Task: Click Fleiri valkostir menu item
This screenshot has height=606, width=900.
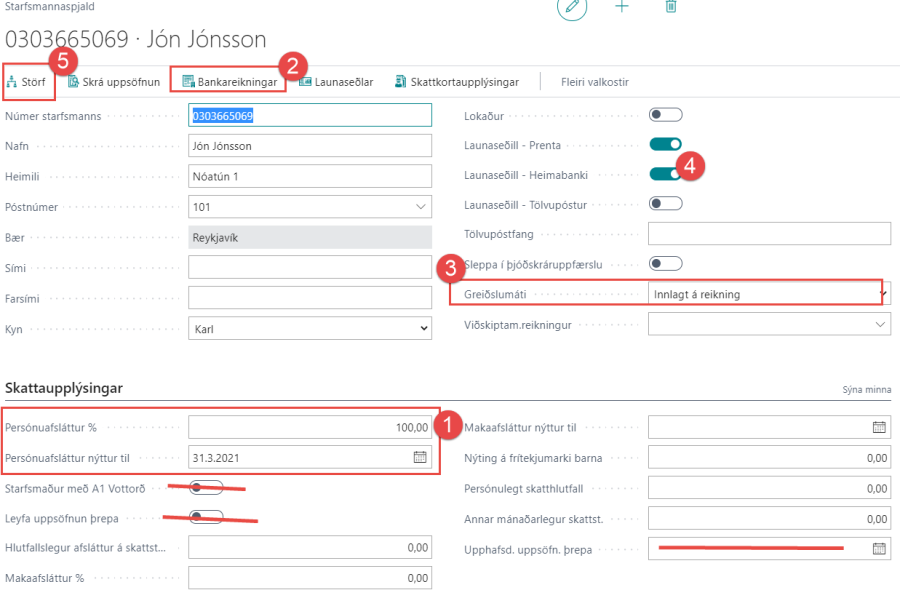Action: 594,82
